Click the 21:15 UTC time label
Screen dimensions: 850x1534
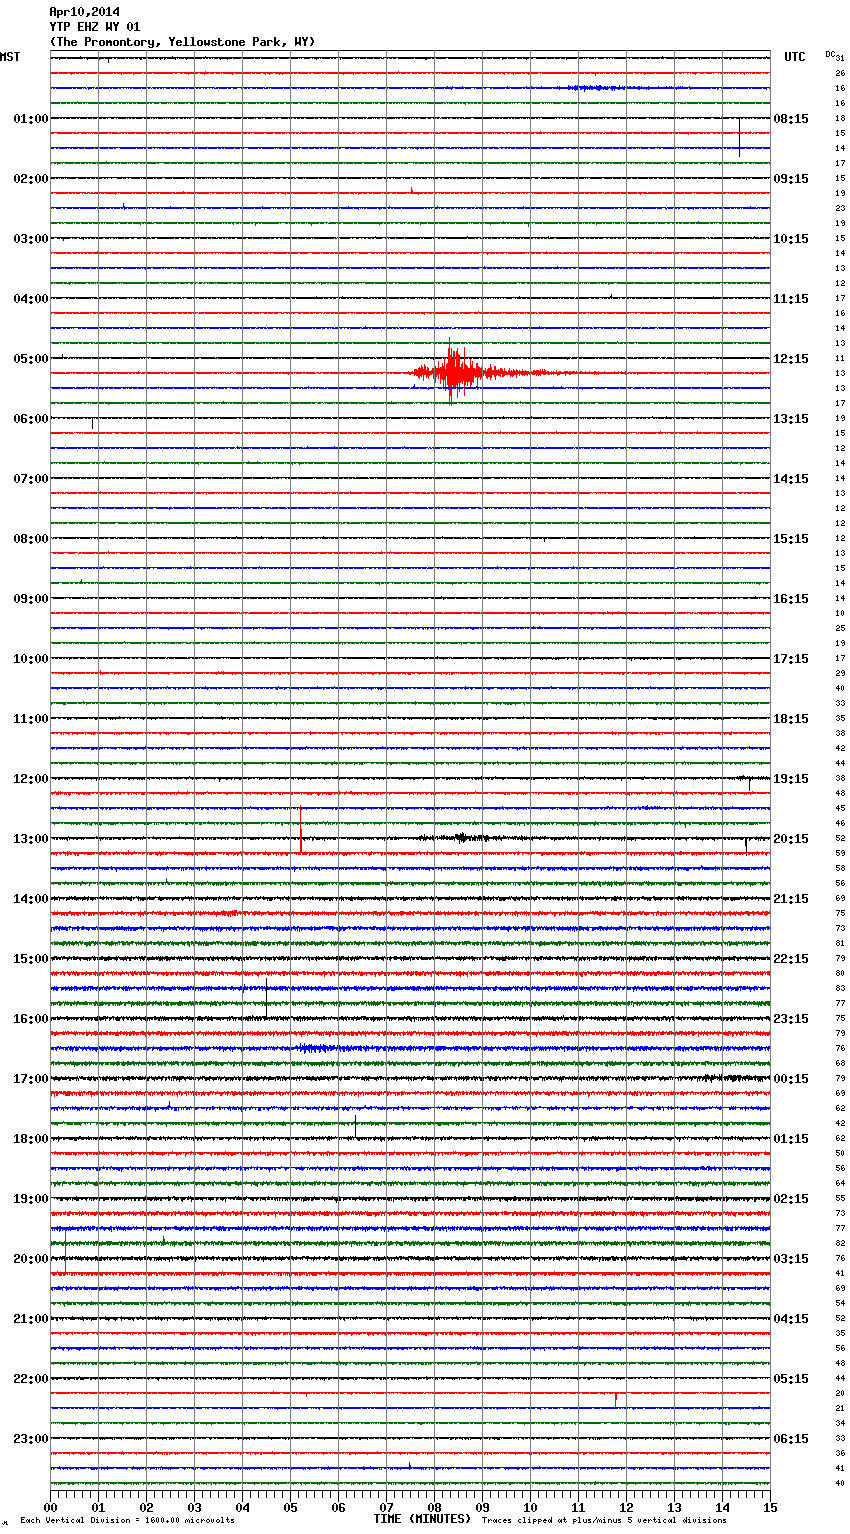pyautogui.click(x=791, y=899)
